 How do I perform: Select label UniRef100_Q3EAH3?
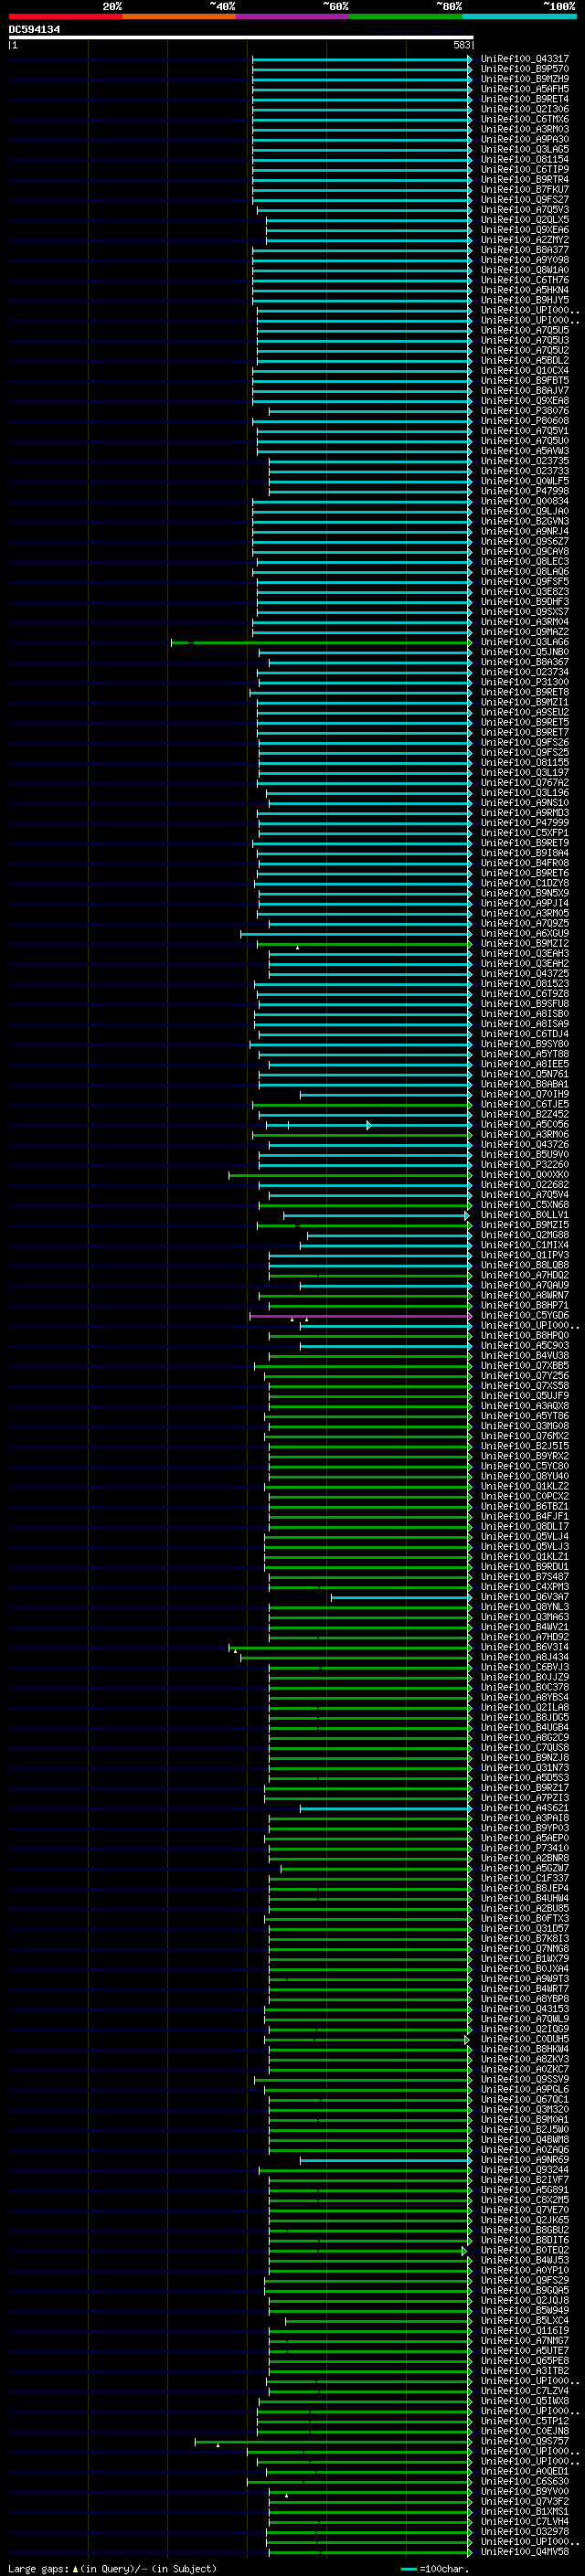point(525,954)
